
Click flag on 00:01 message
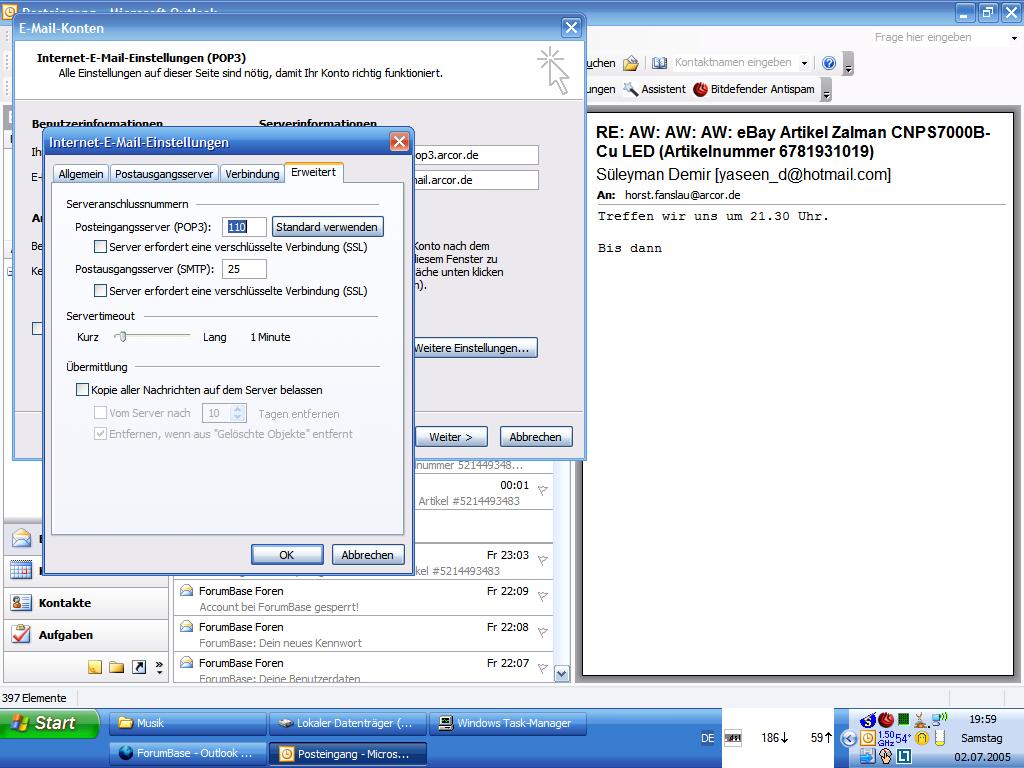(x=542, y=490)
